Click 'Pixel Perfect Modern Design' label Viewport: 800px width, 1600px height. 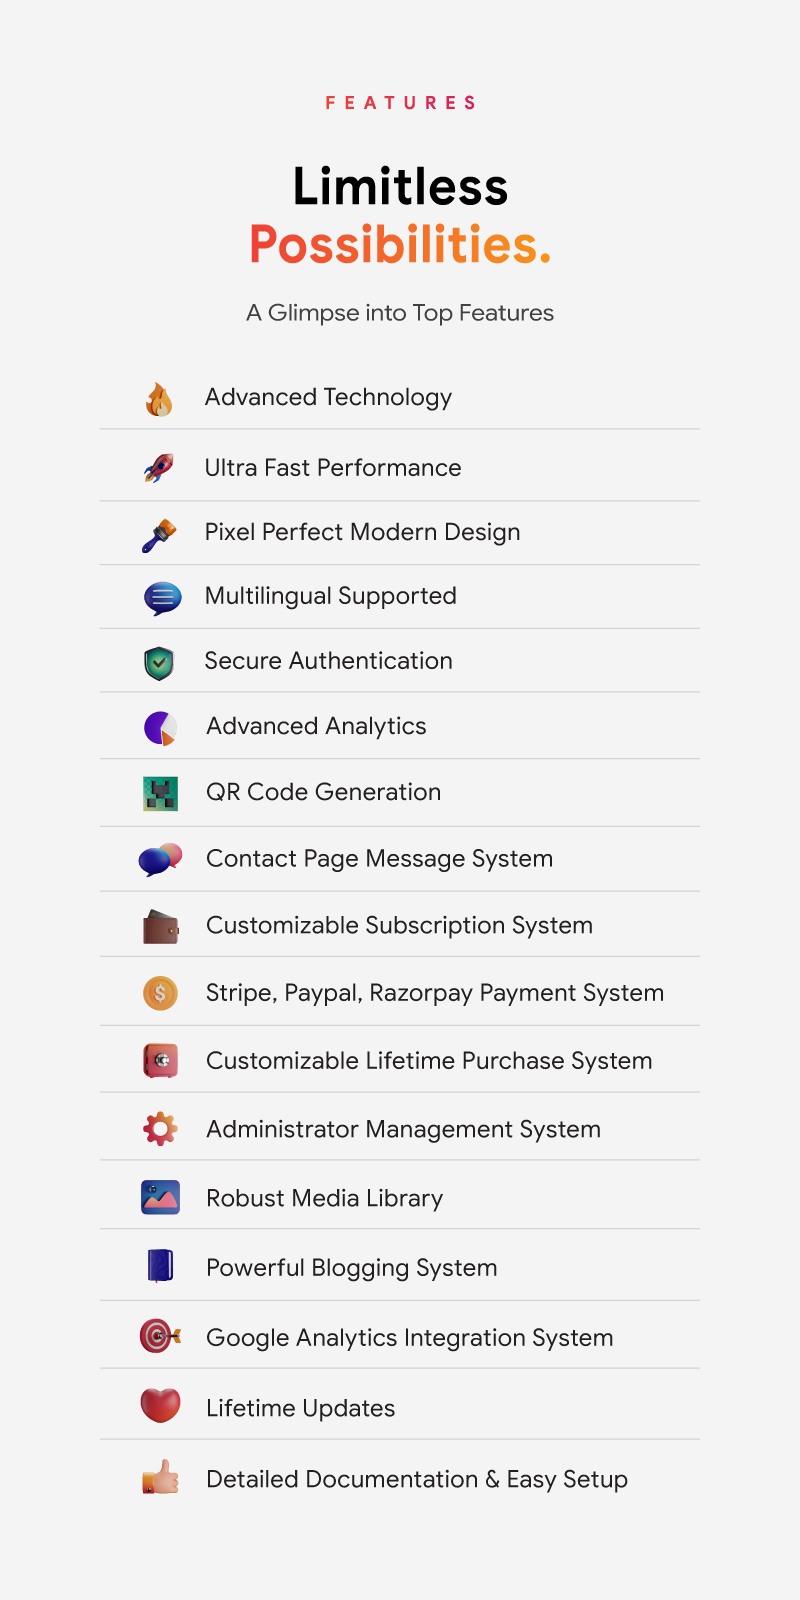point(362,533)
